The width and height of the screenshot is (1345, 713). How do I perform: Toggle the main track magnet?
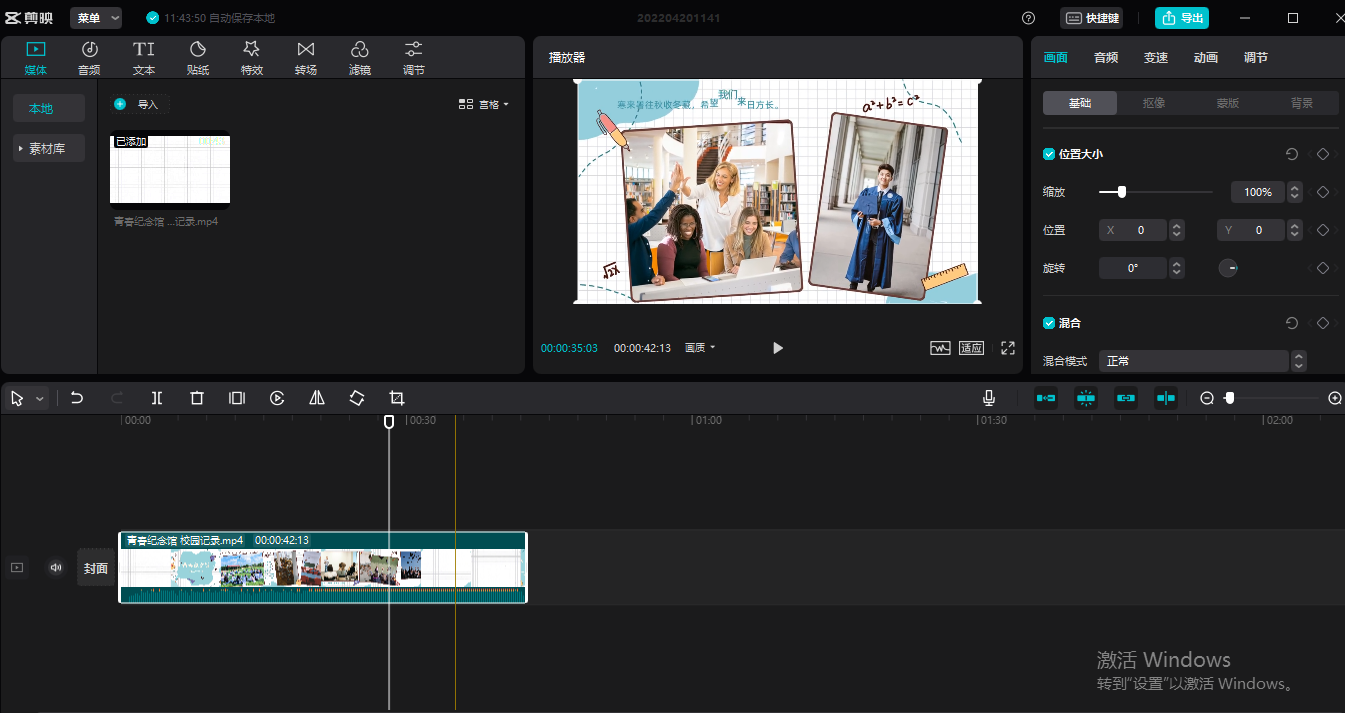[1046, 398]
